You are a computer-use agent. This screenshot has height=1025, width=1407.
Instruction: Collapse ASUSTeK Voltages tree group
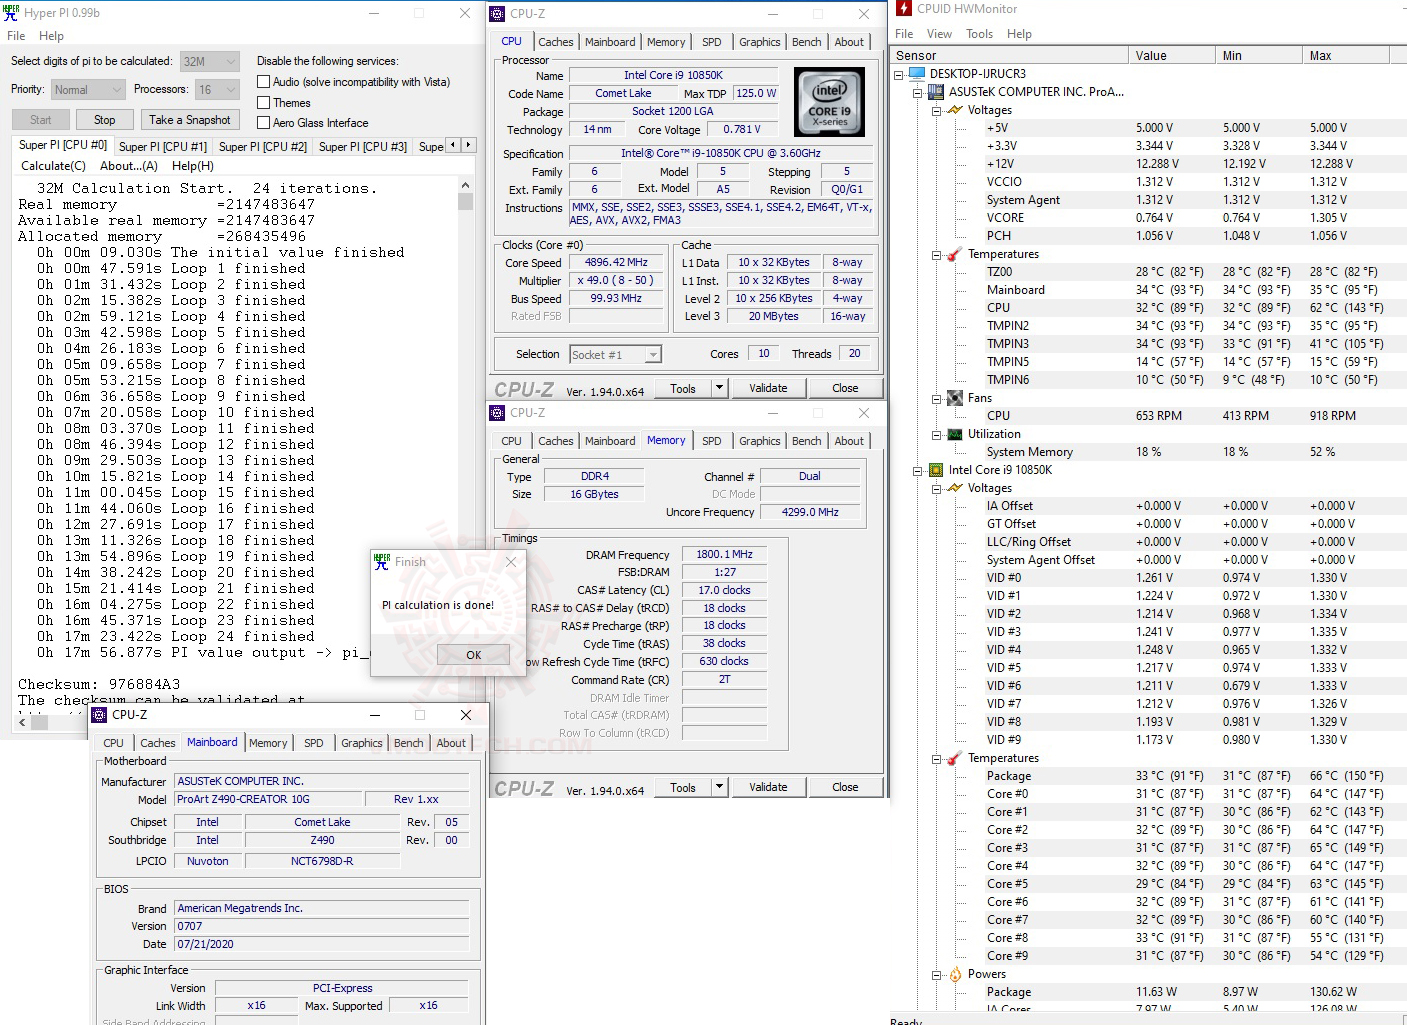coord(936,110)
